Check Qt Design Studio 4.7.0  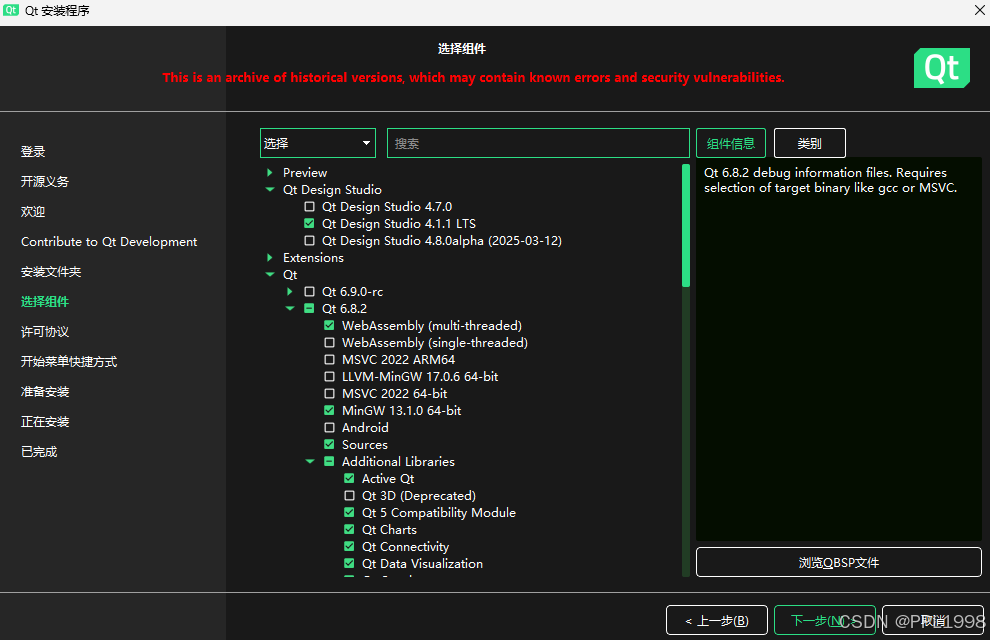point(309,206)
